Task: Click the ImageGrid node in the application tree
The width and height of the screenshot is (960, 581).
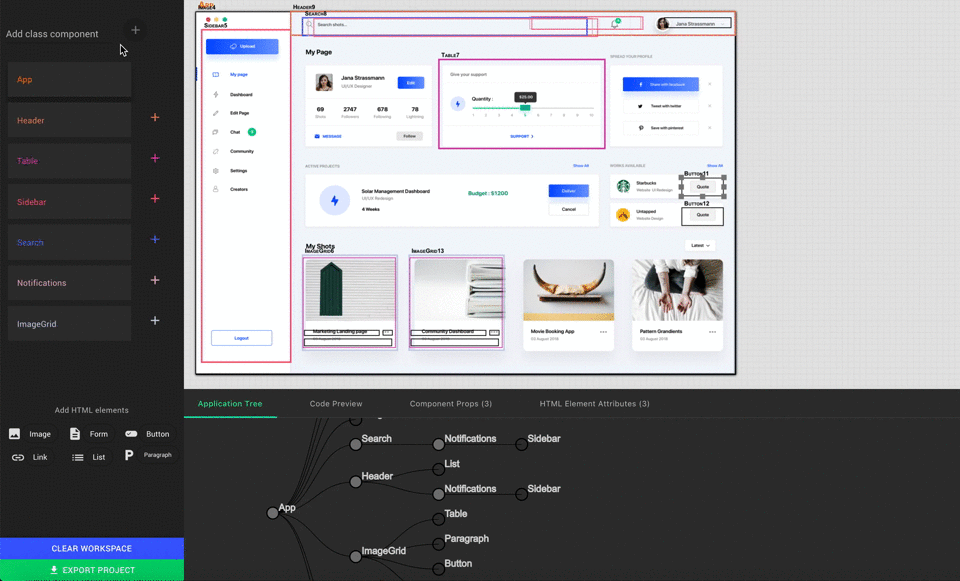Action: tap(356, 557)
